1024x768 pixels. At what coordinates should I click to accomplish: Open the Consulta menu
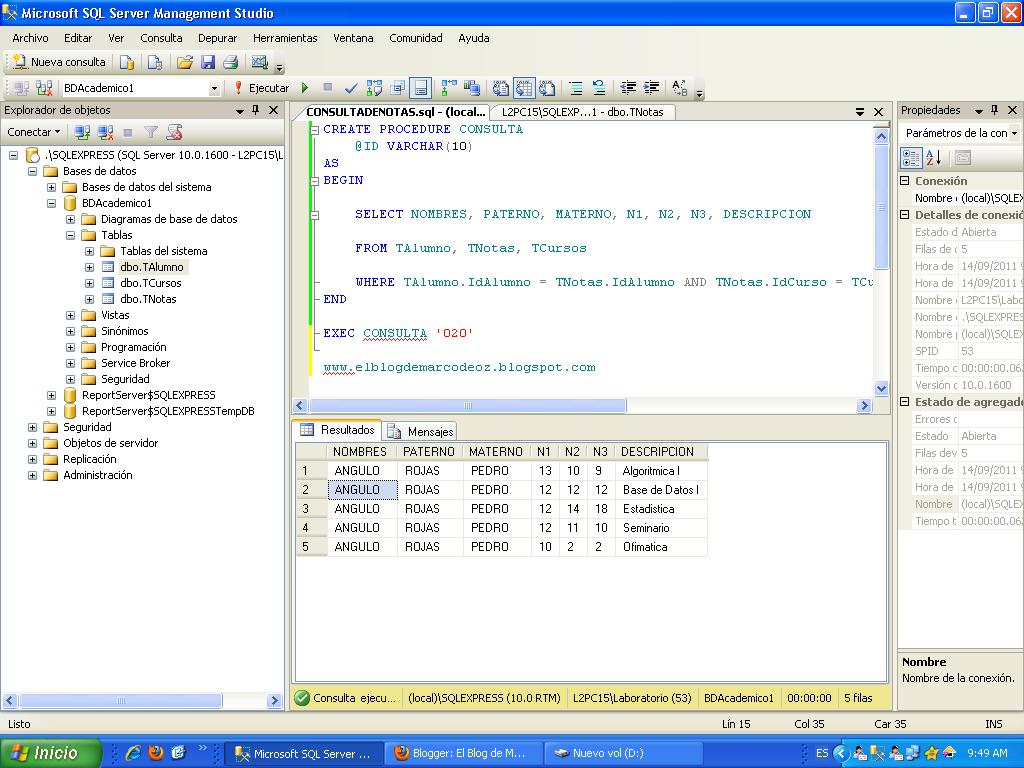161,38
